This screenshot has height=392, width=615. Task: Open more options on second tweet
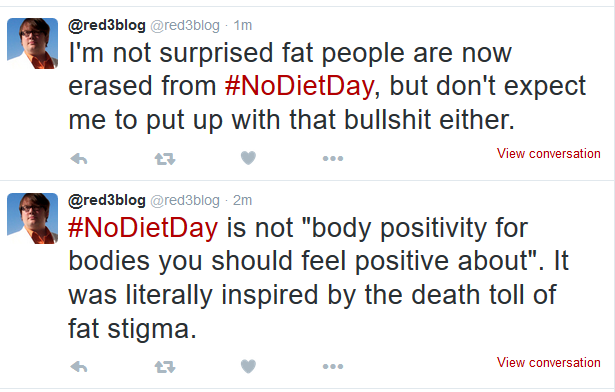coord(333,366)
